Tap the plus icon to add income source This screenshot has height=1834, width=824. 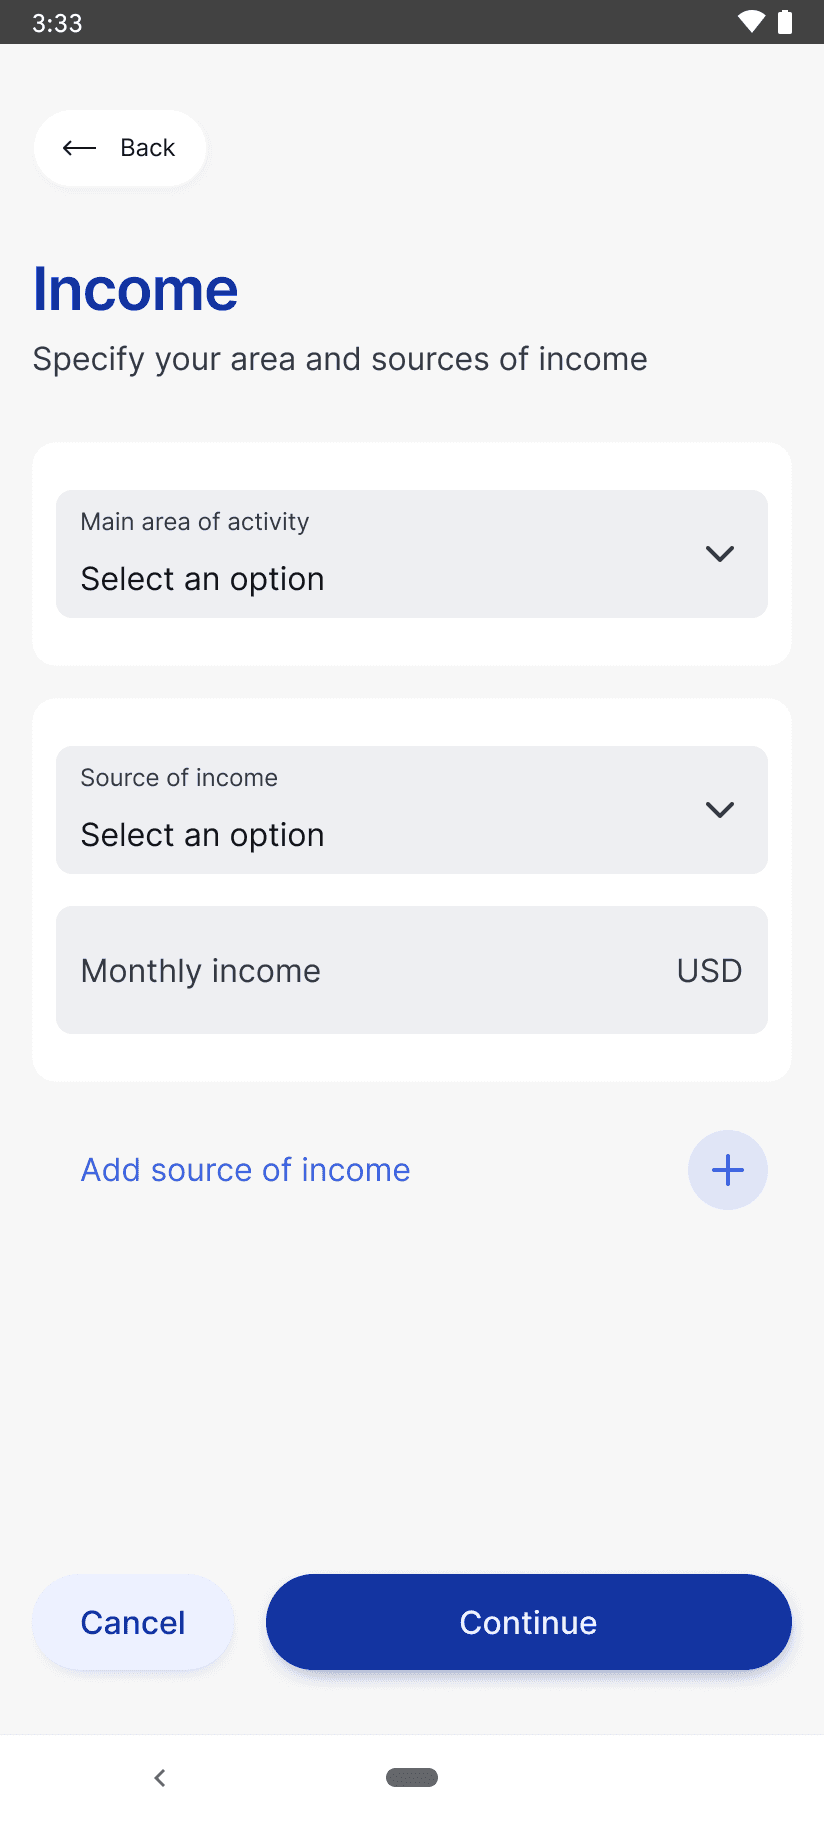(728, 1170)
